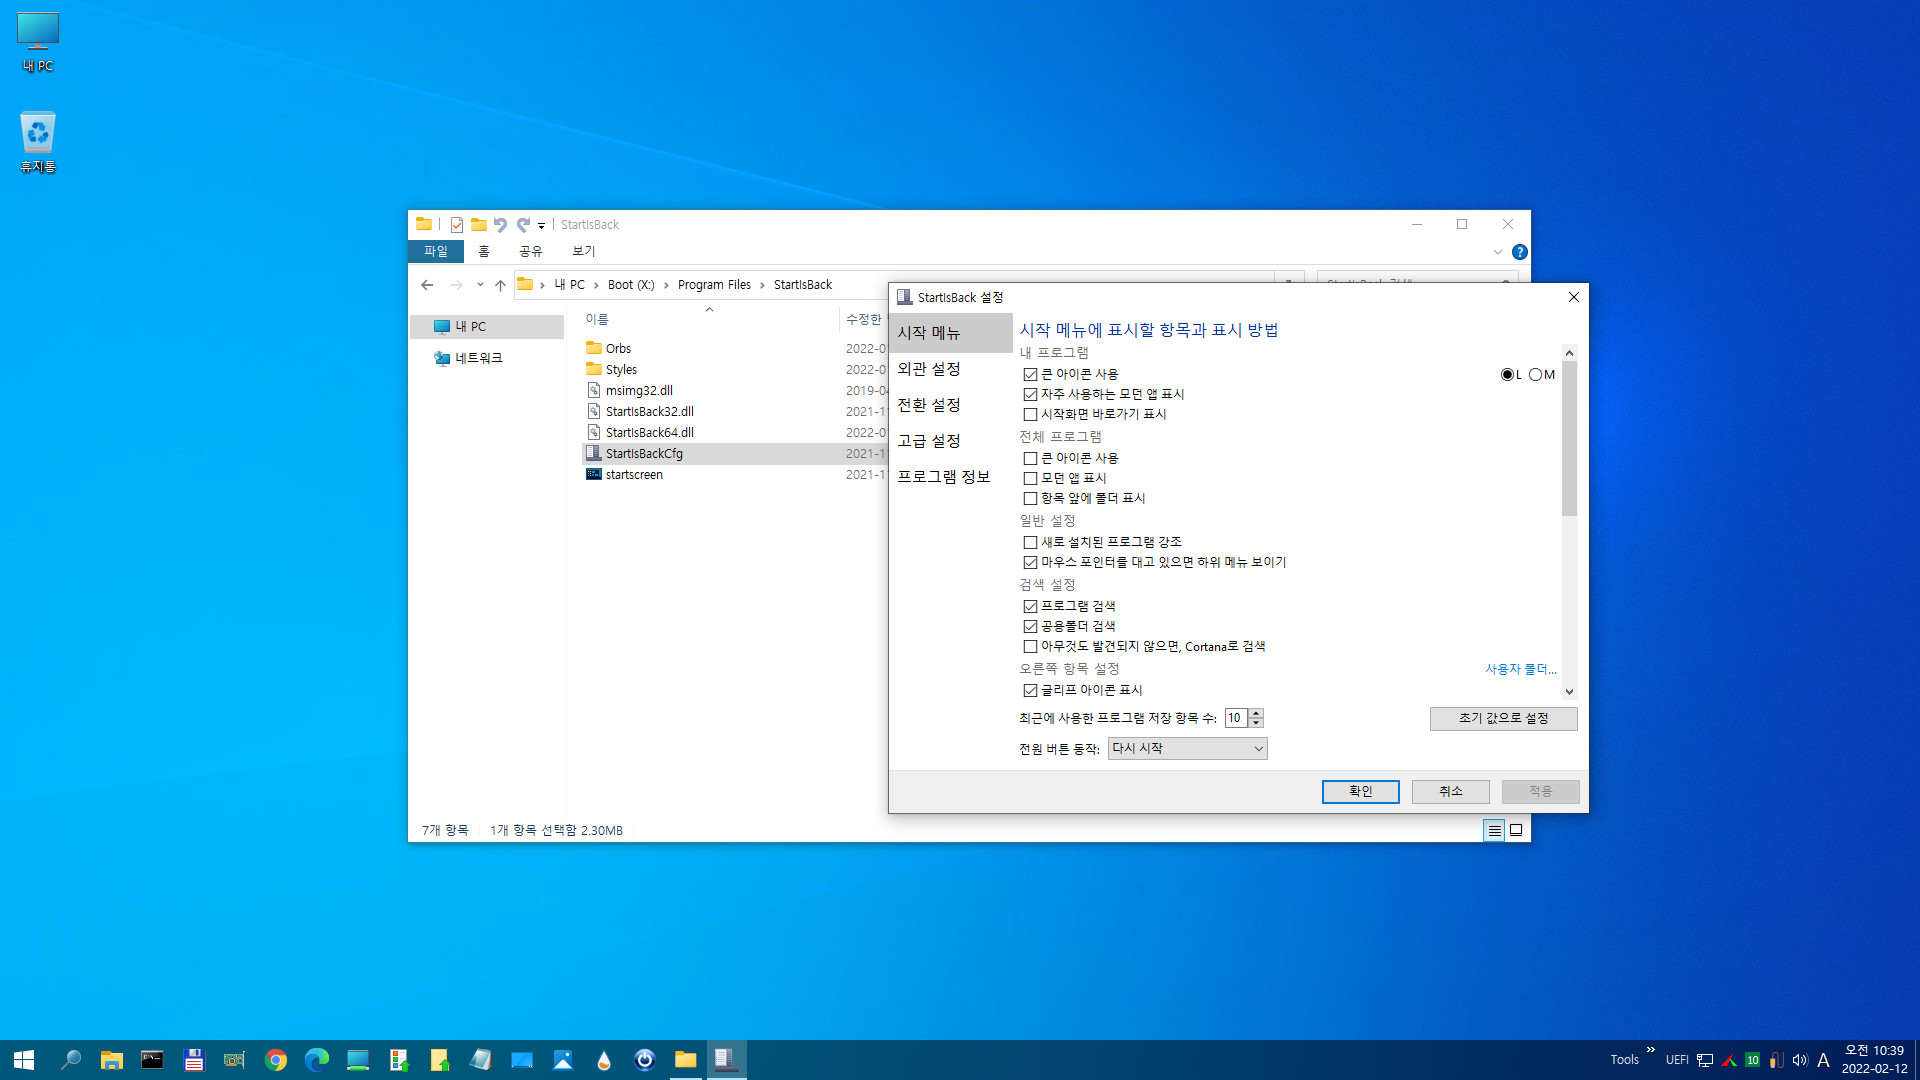Screen dimensions: 1920x1080
Task: Click the green 10 tray icon
Action: click(1752, 1060)
